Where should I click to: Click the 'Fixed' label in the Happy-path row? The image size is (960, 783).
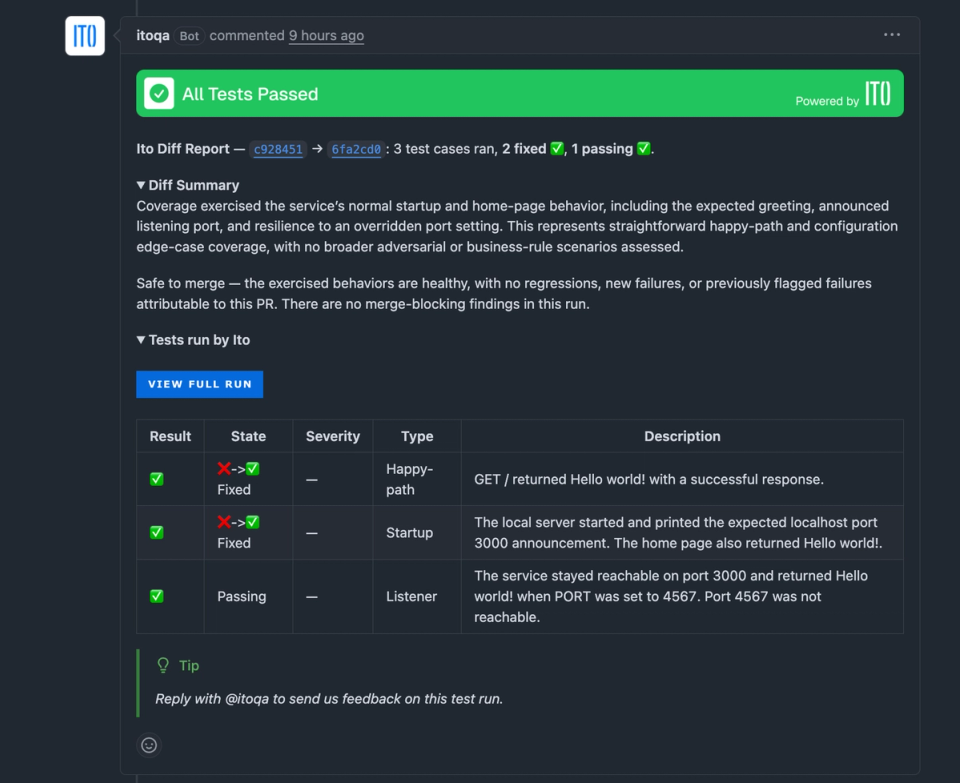[x=234, y=489]
